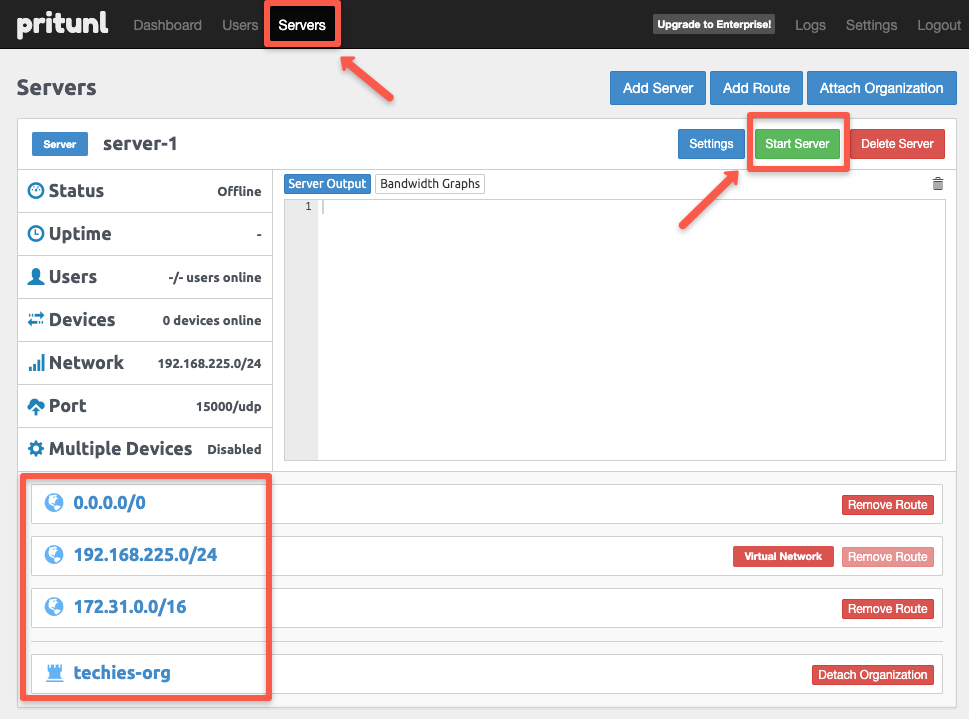Click the Port cloud upload icon
969x719 pixels.
click(x=36, y=406)
